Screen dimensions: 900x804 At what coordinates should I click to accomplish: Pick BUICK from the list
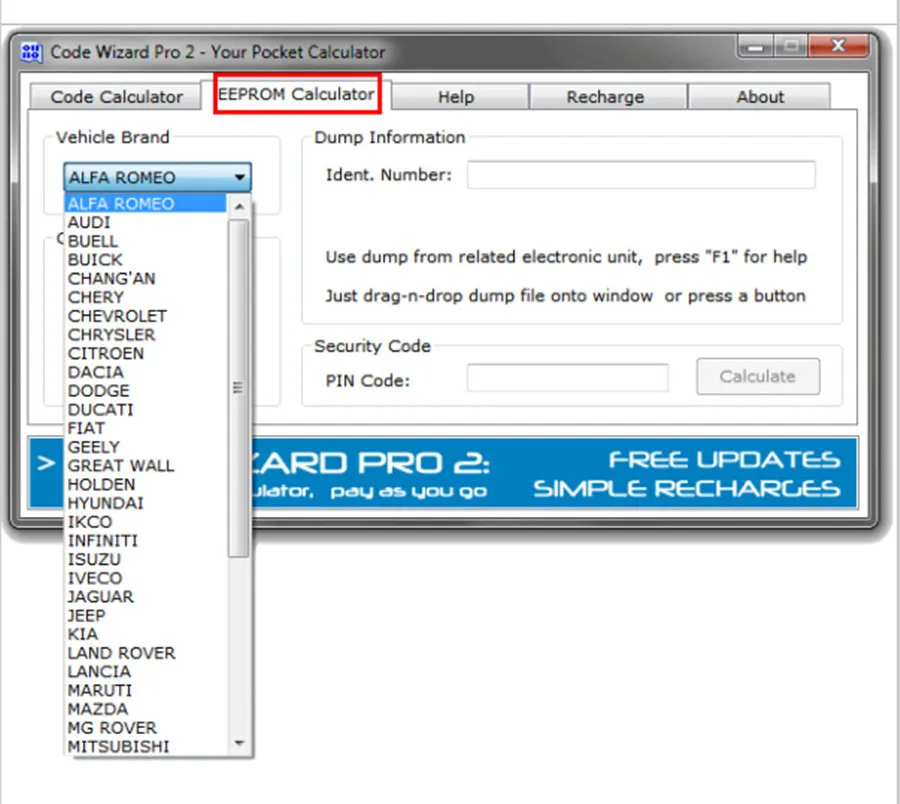pos(145,259)
